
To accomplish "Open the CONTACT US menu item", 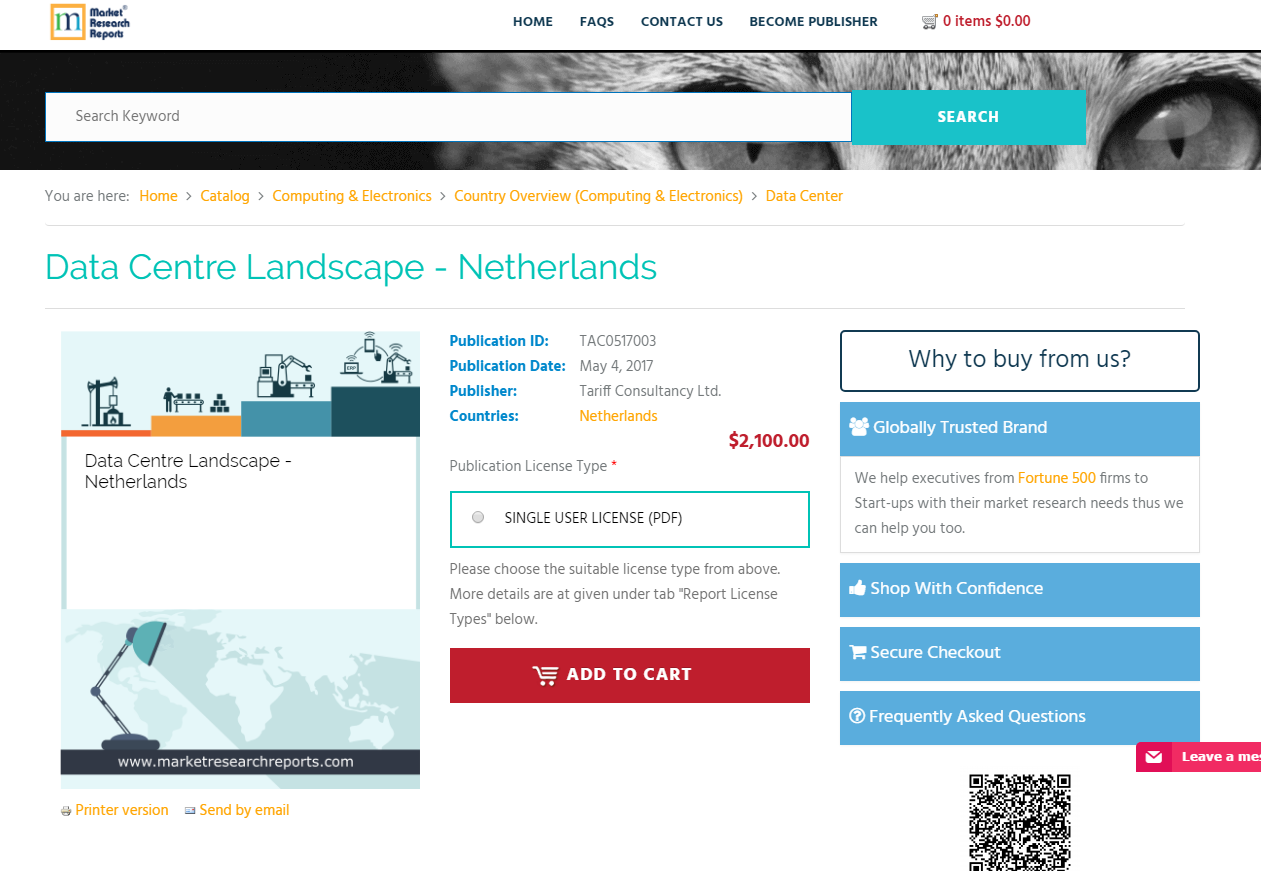I will pyautogui.click(x=682, y=21).
